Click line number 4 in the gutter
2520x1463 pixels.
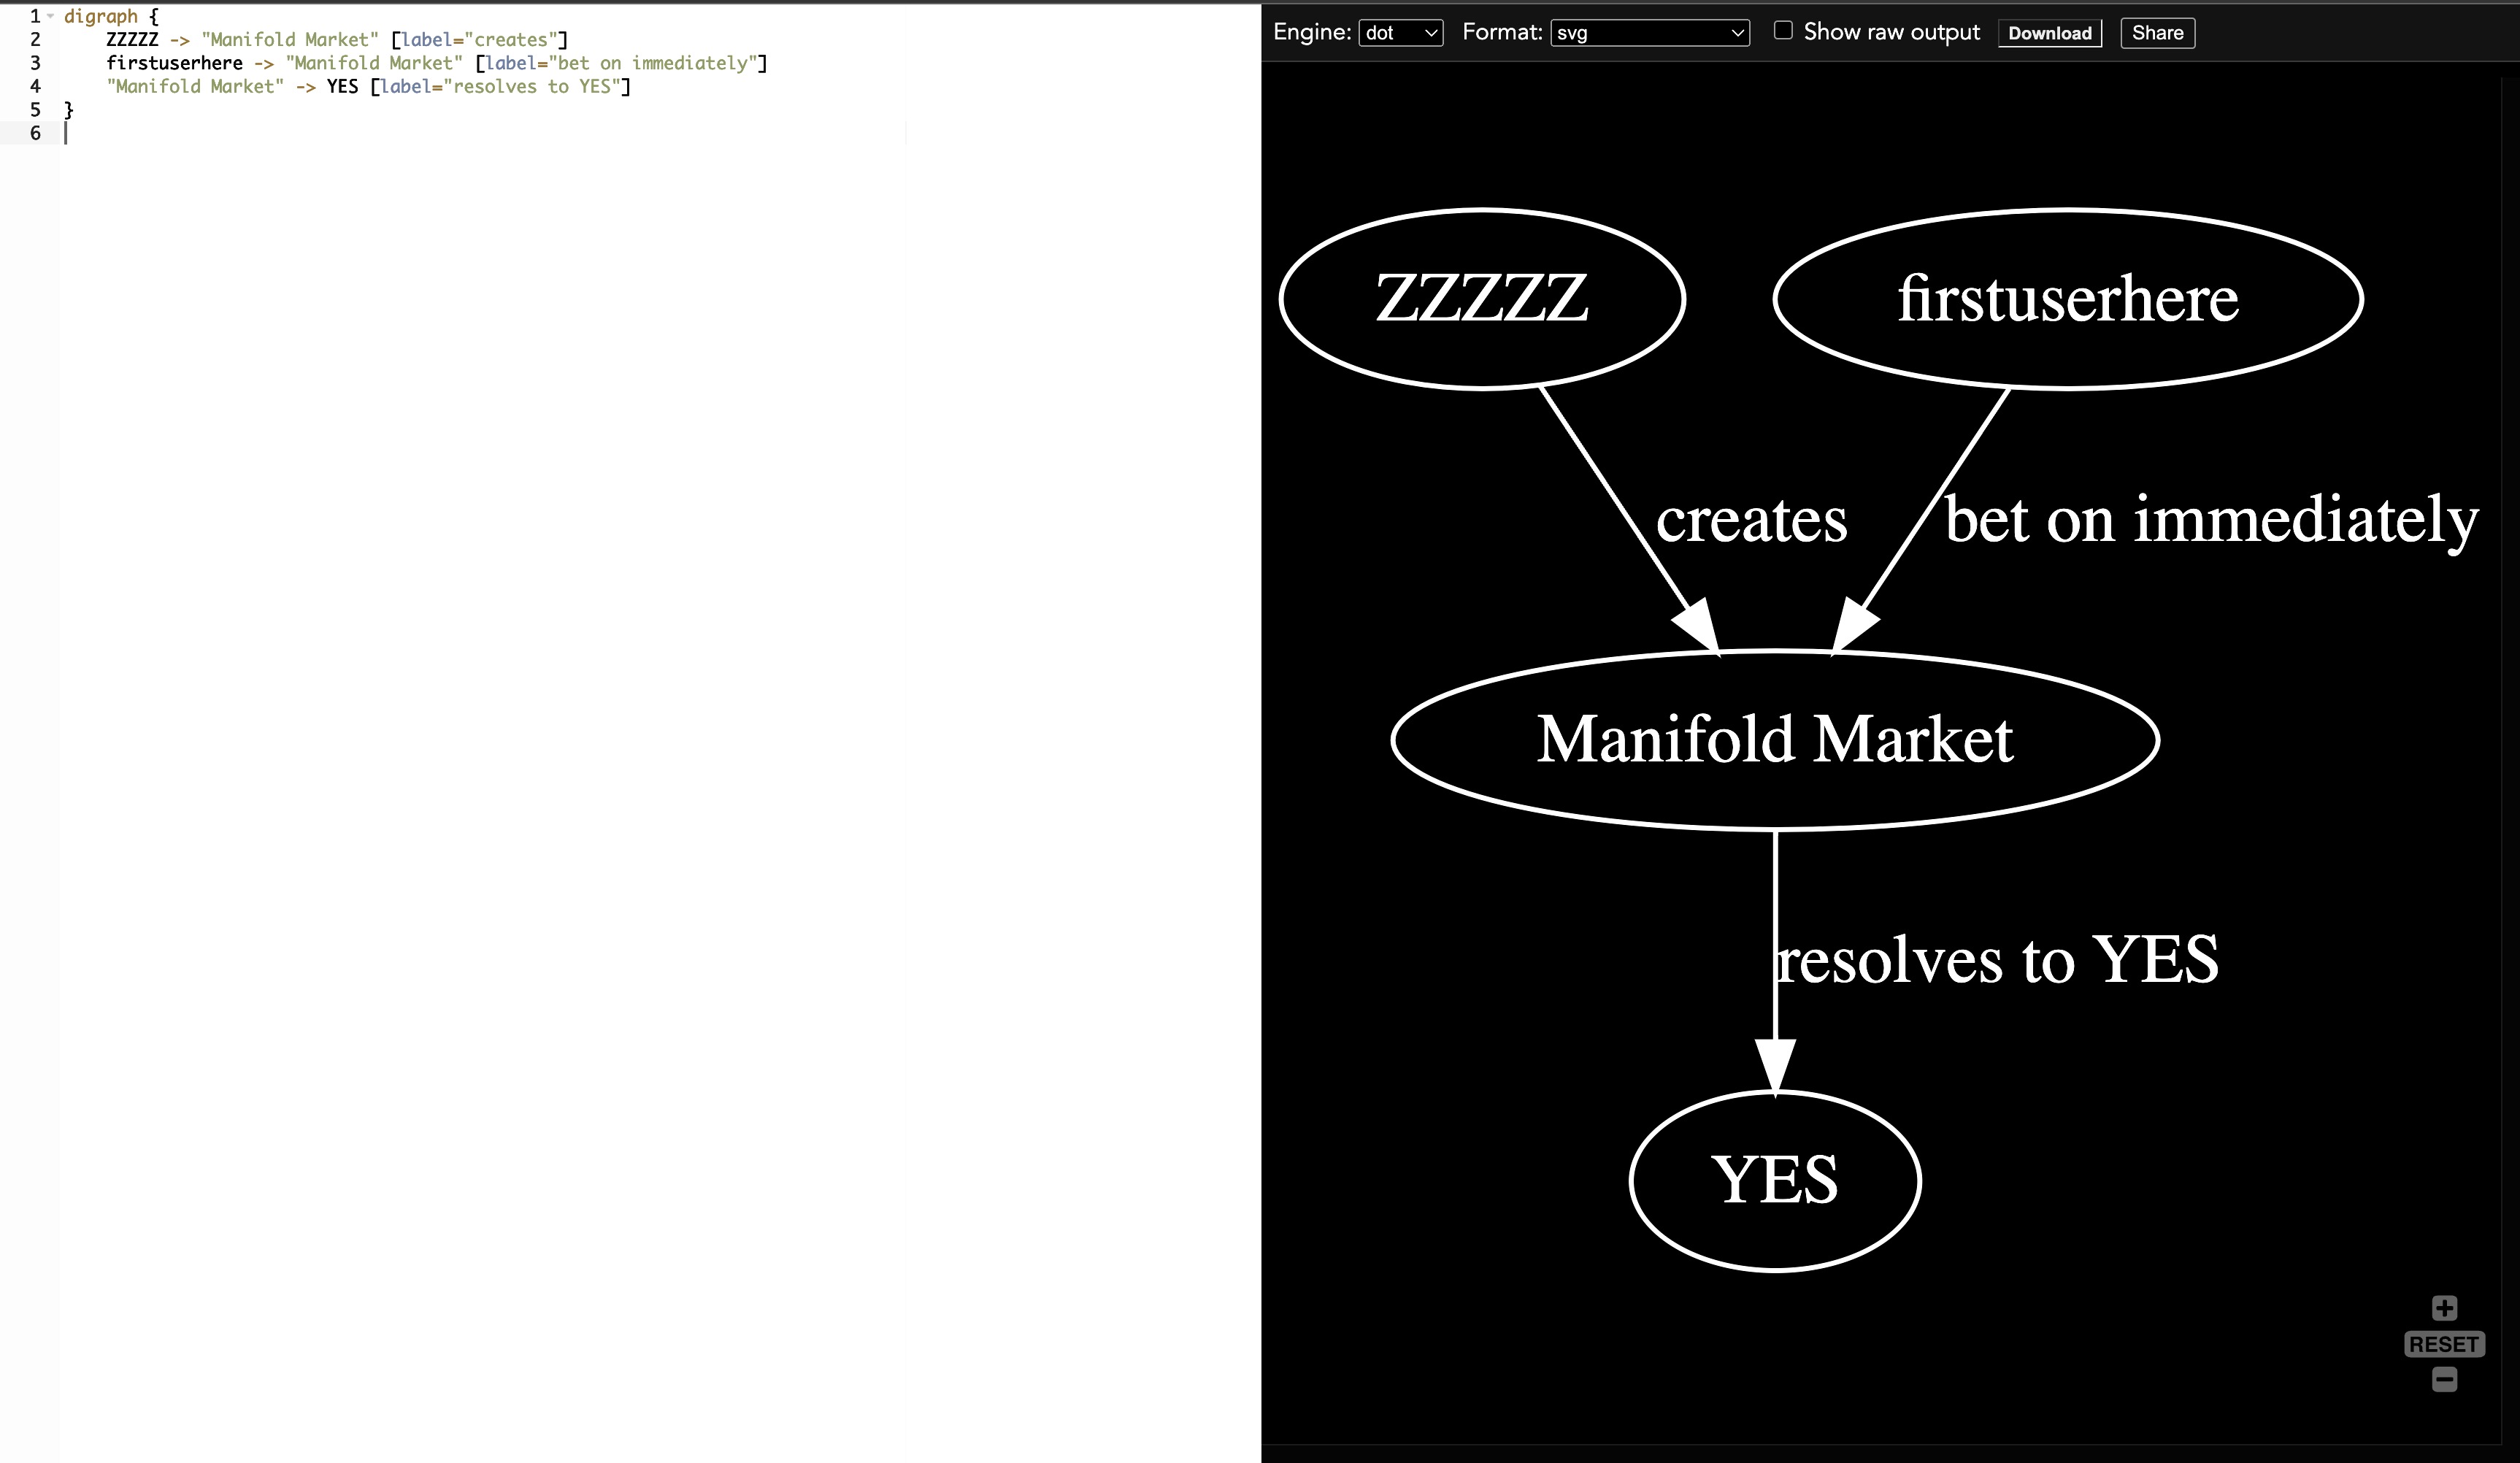click(x=35, y=86)
